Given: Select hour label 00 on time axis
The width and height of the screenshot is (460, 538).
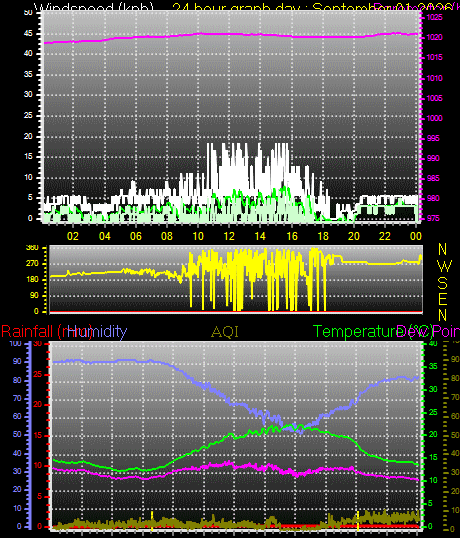Looking at the screenshot, I should 415,236.
